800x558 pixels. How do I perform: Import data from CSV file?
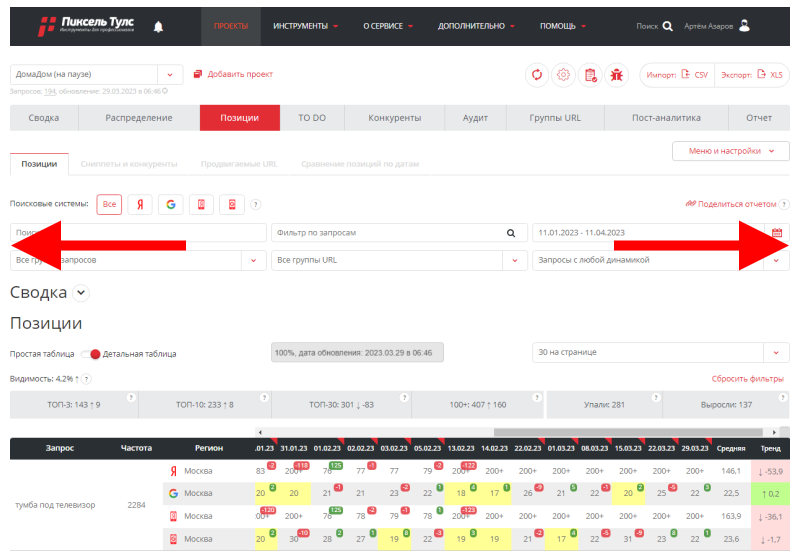(677, 75)
